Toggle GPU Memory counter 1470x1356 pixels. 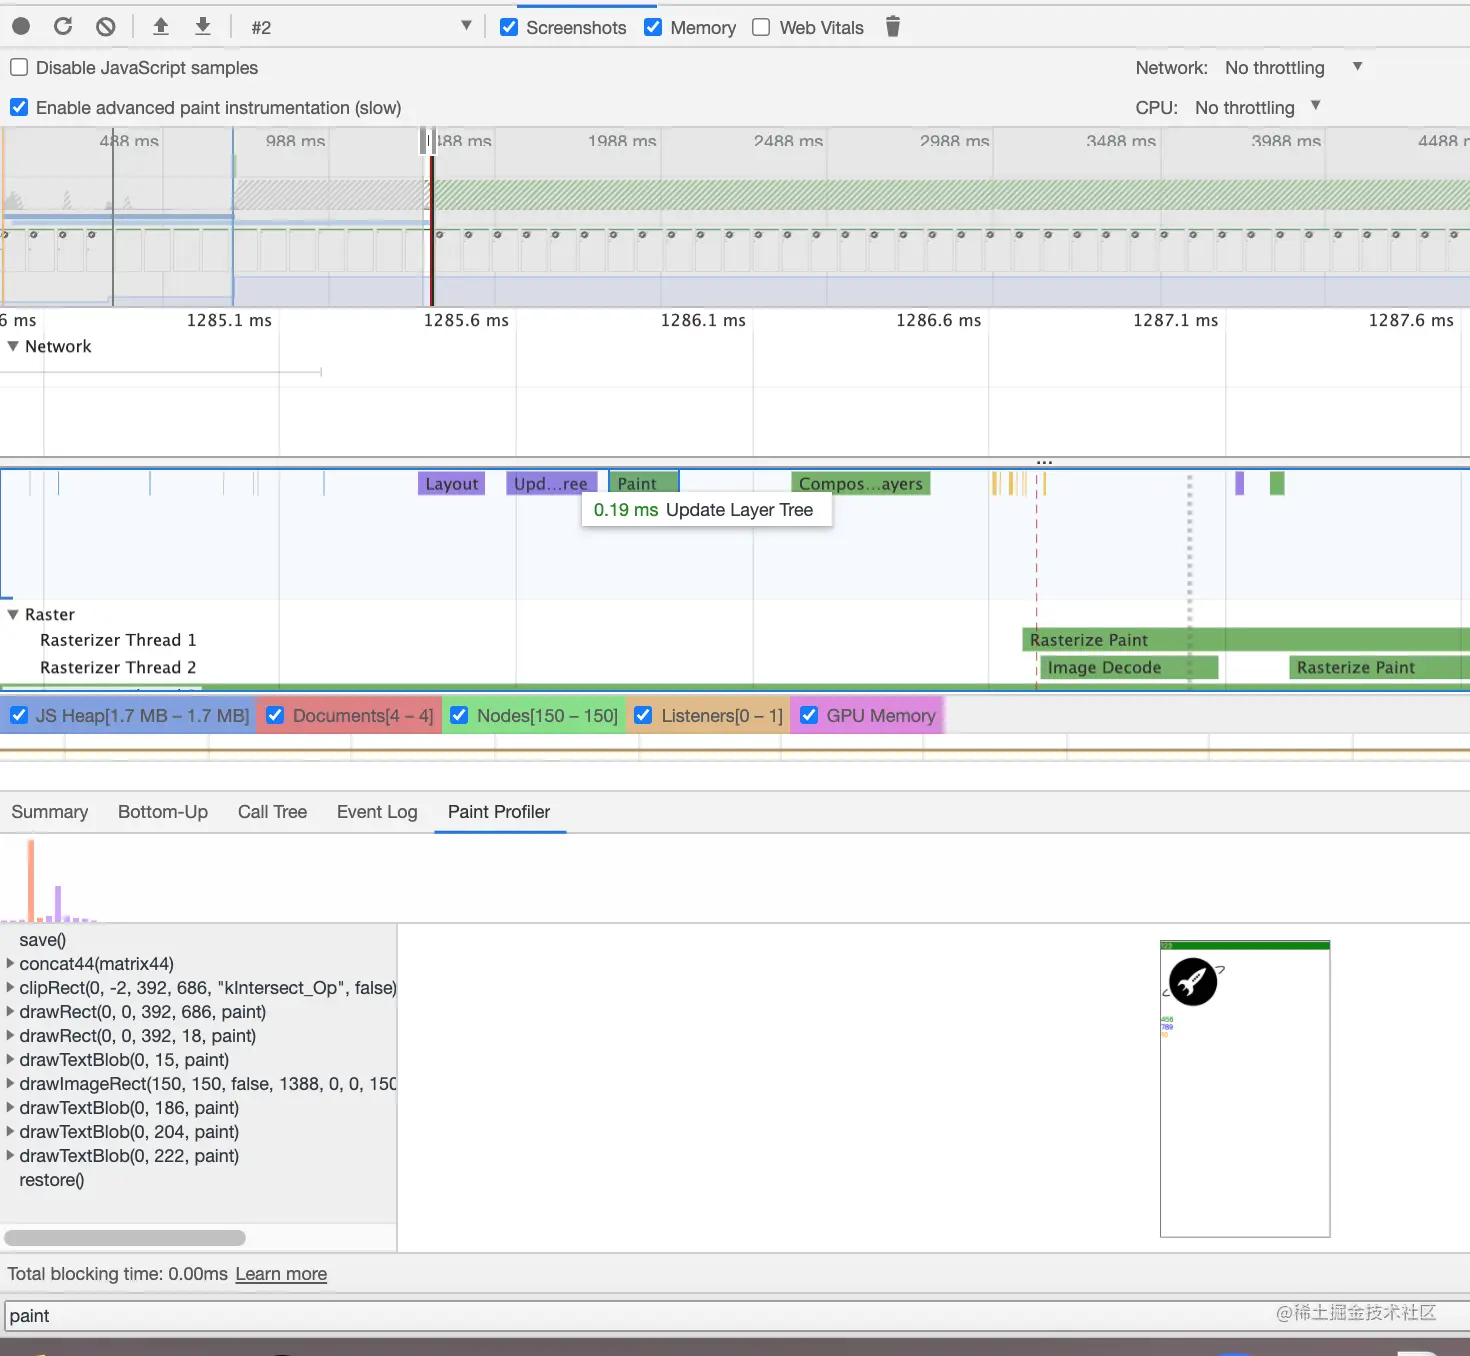click(x=809, y=715)
